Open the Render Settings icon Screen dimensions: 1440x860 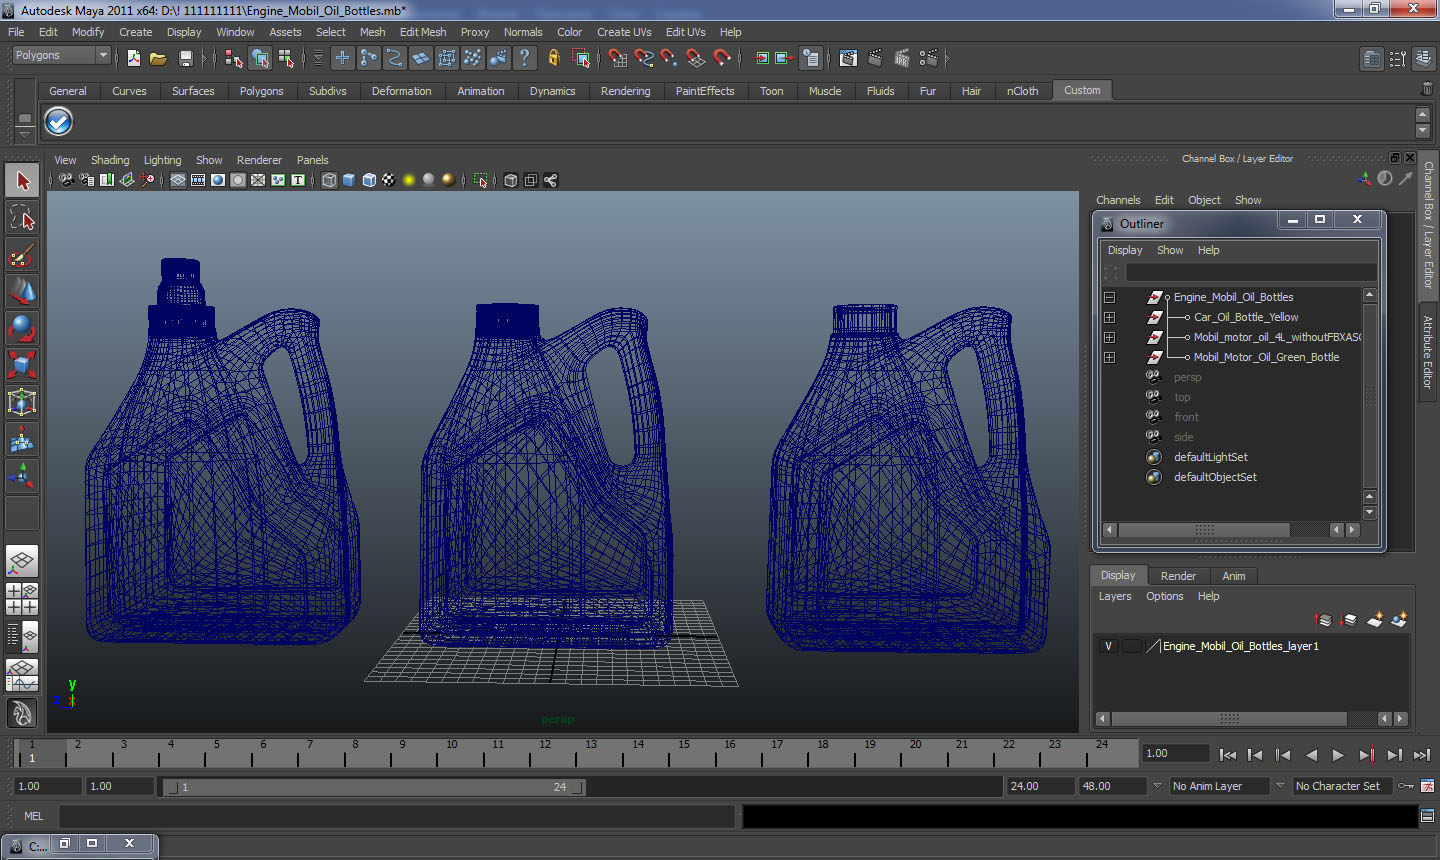coord(928,58)
